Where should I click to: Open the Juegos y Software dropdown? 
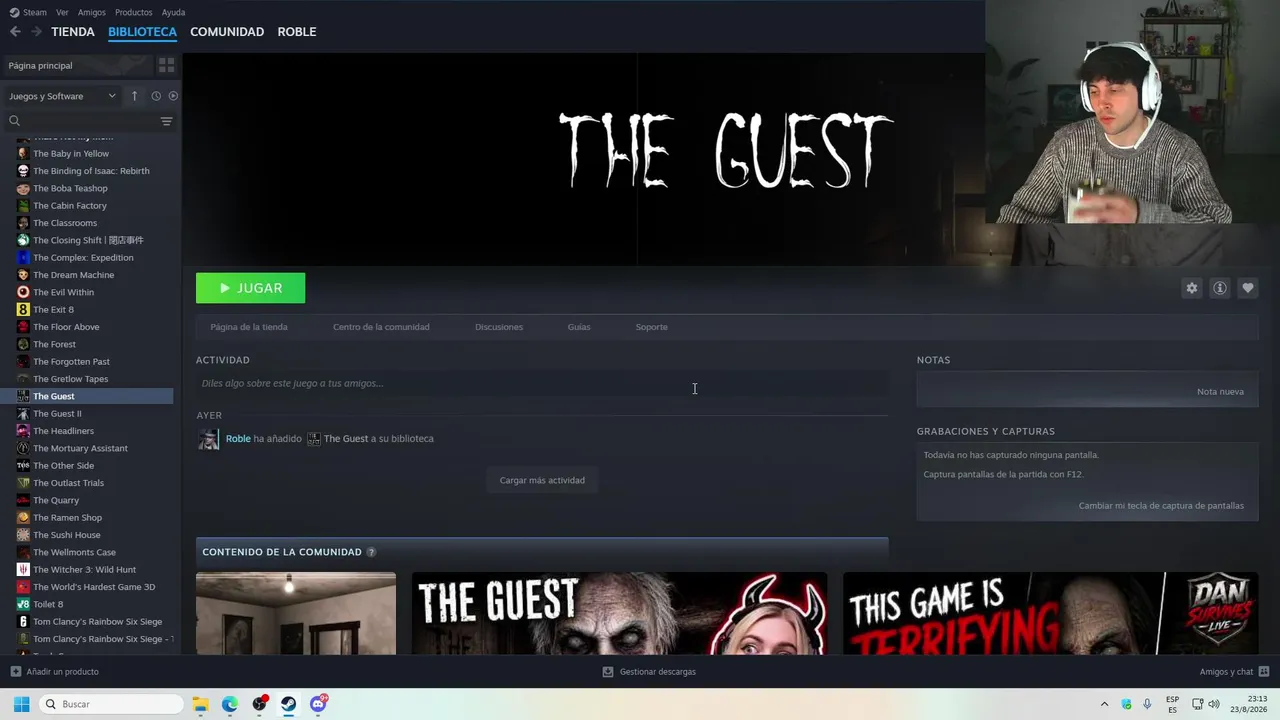click(x=62, y=96)
